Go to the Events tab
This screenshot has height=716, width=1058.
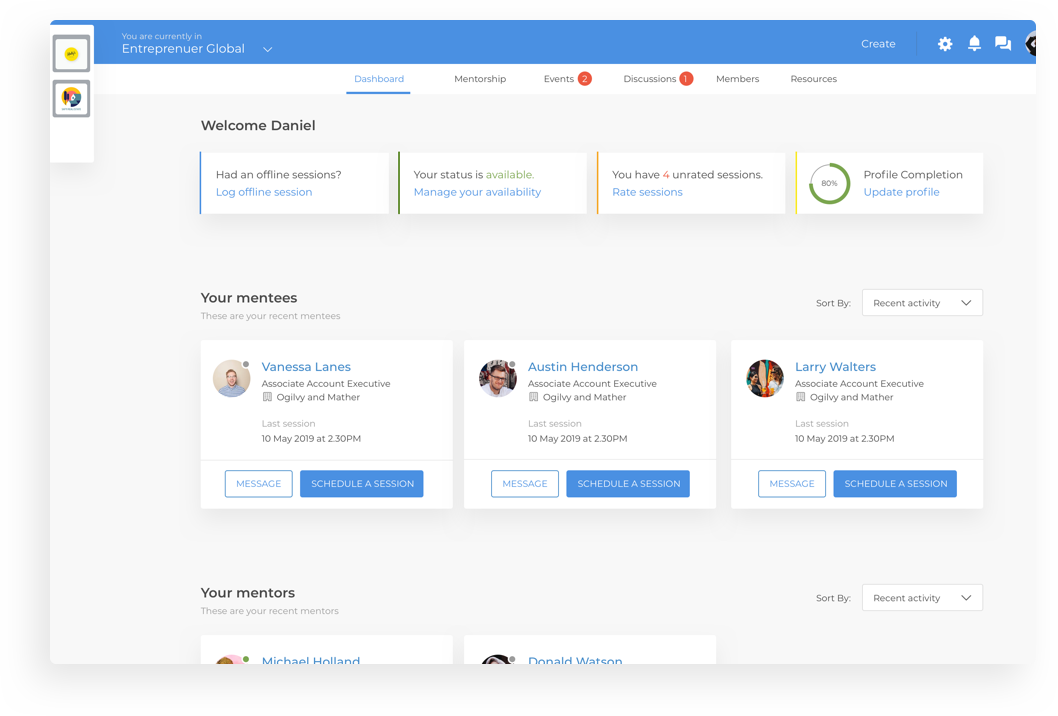[x=559, y=79]
